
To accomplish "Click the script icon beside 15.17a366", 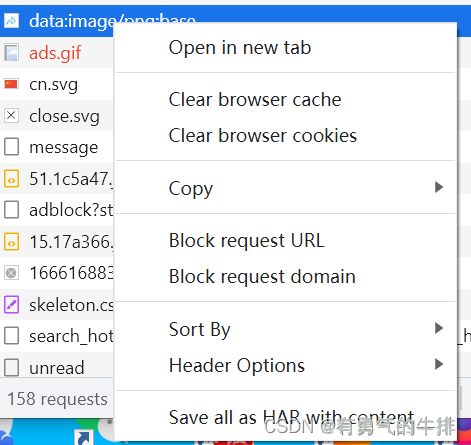I will pyautogui.click(x=11, y=242).
